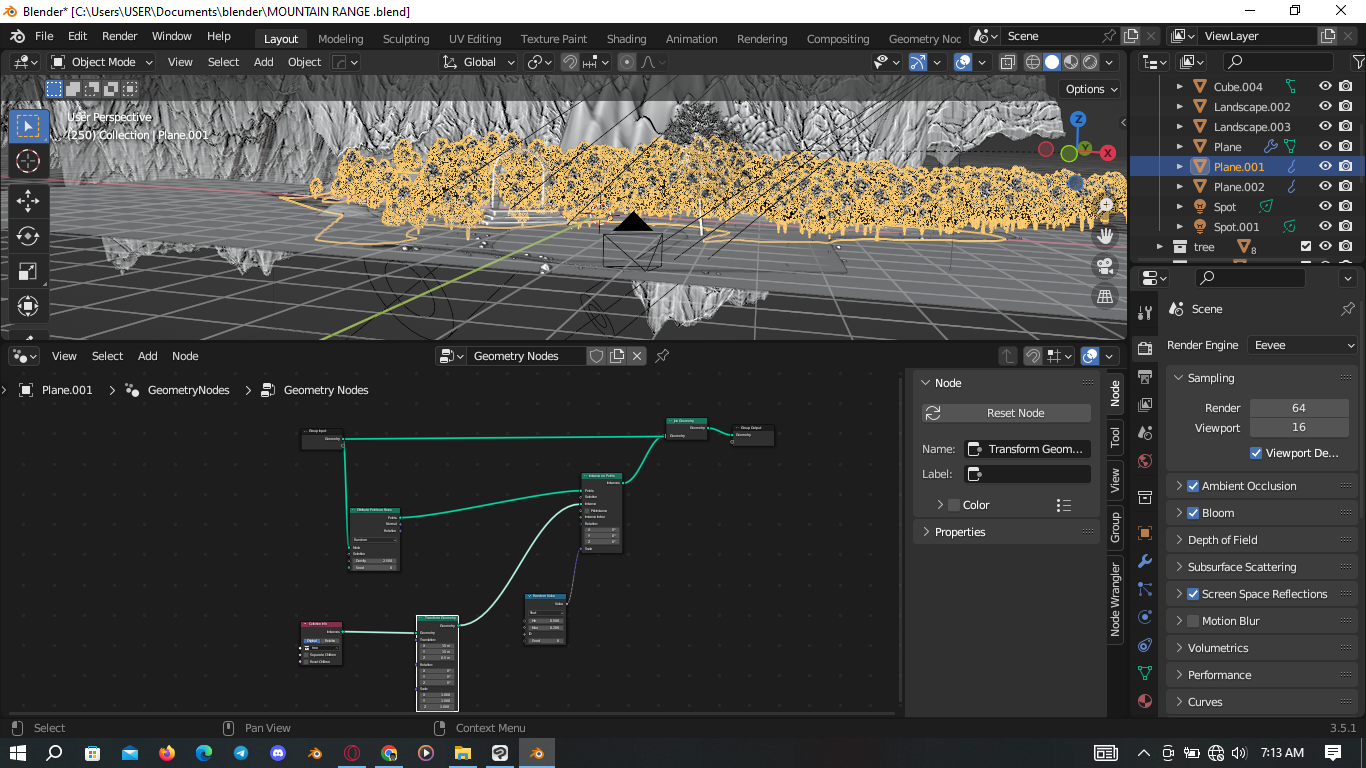Switch viewport to wireframe shading
Screen dimensions: 1366x768
click(x=1033, y=62)
